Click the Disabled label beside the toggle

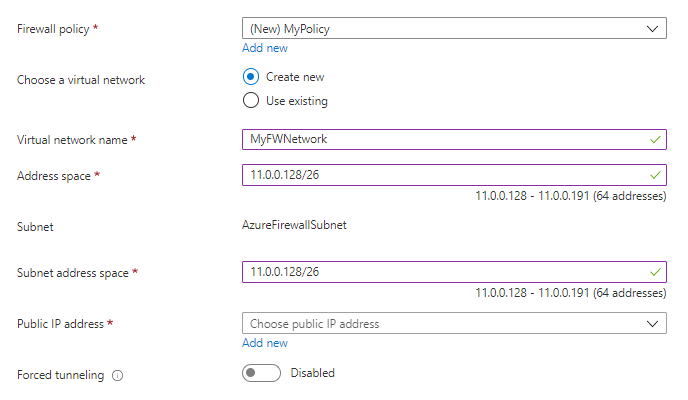pos(312,373)
